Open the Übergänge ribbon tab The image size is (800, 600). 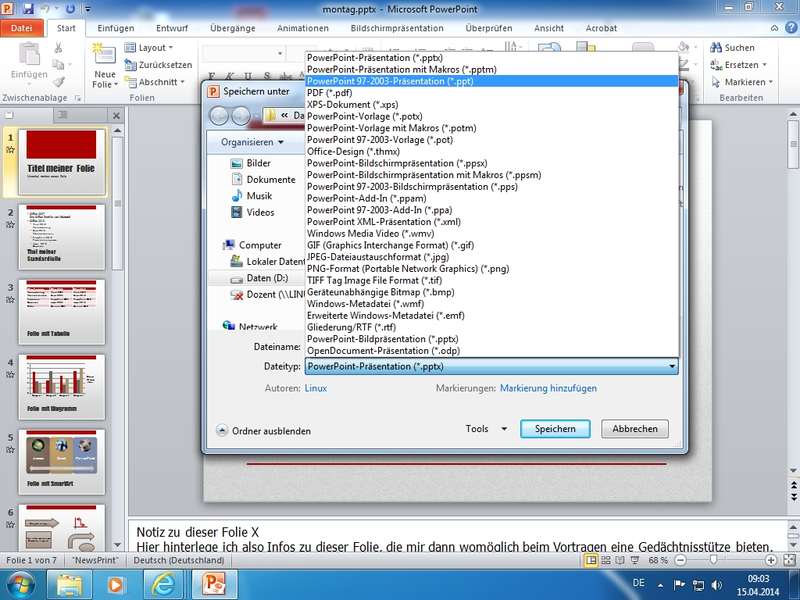[233, 28]
